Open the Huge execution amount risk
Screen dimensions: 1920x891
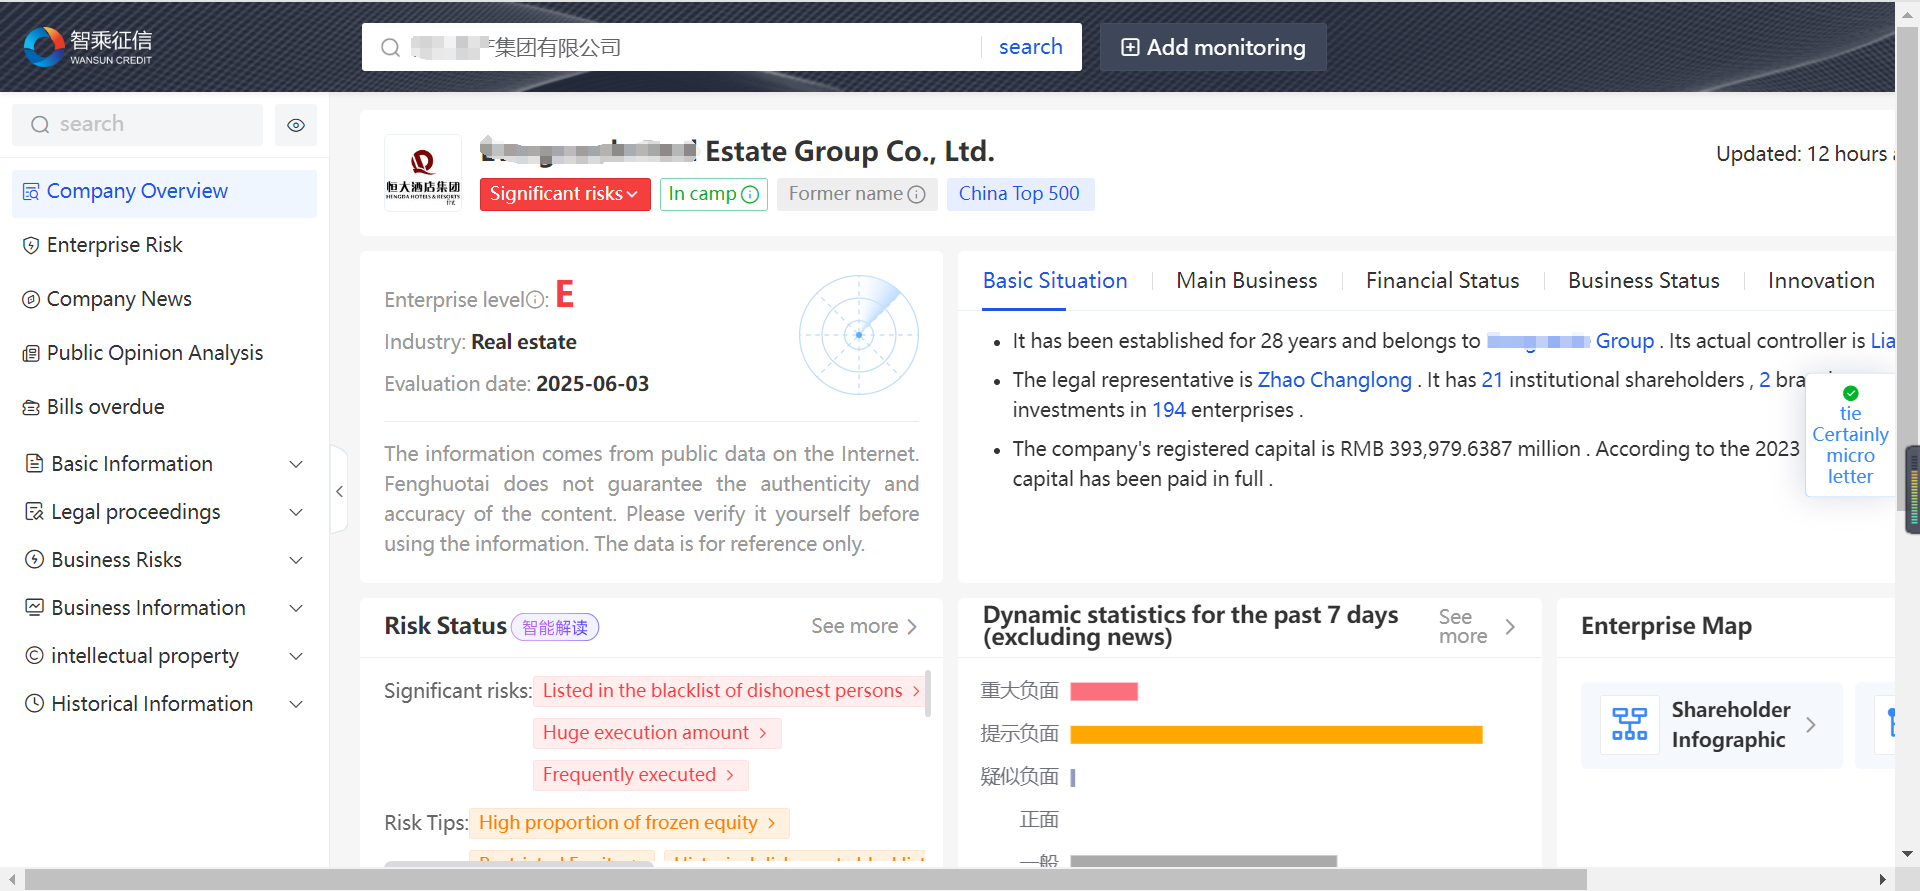coord(657,733)
